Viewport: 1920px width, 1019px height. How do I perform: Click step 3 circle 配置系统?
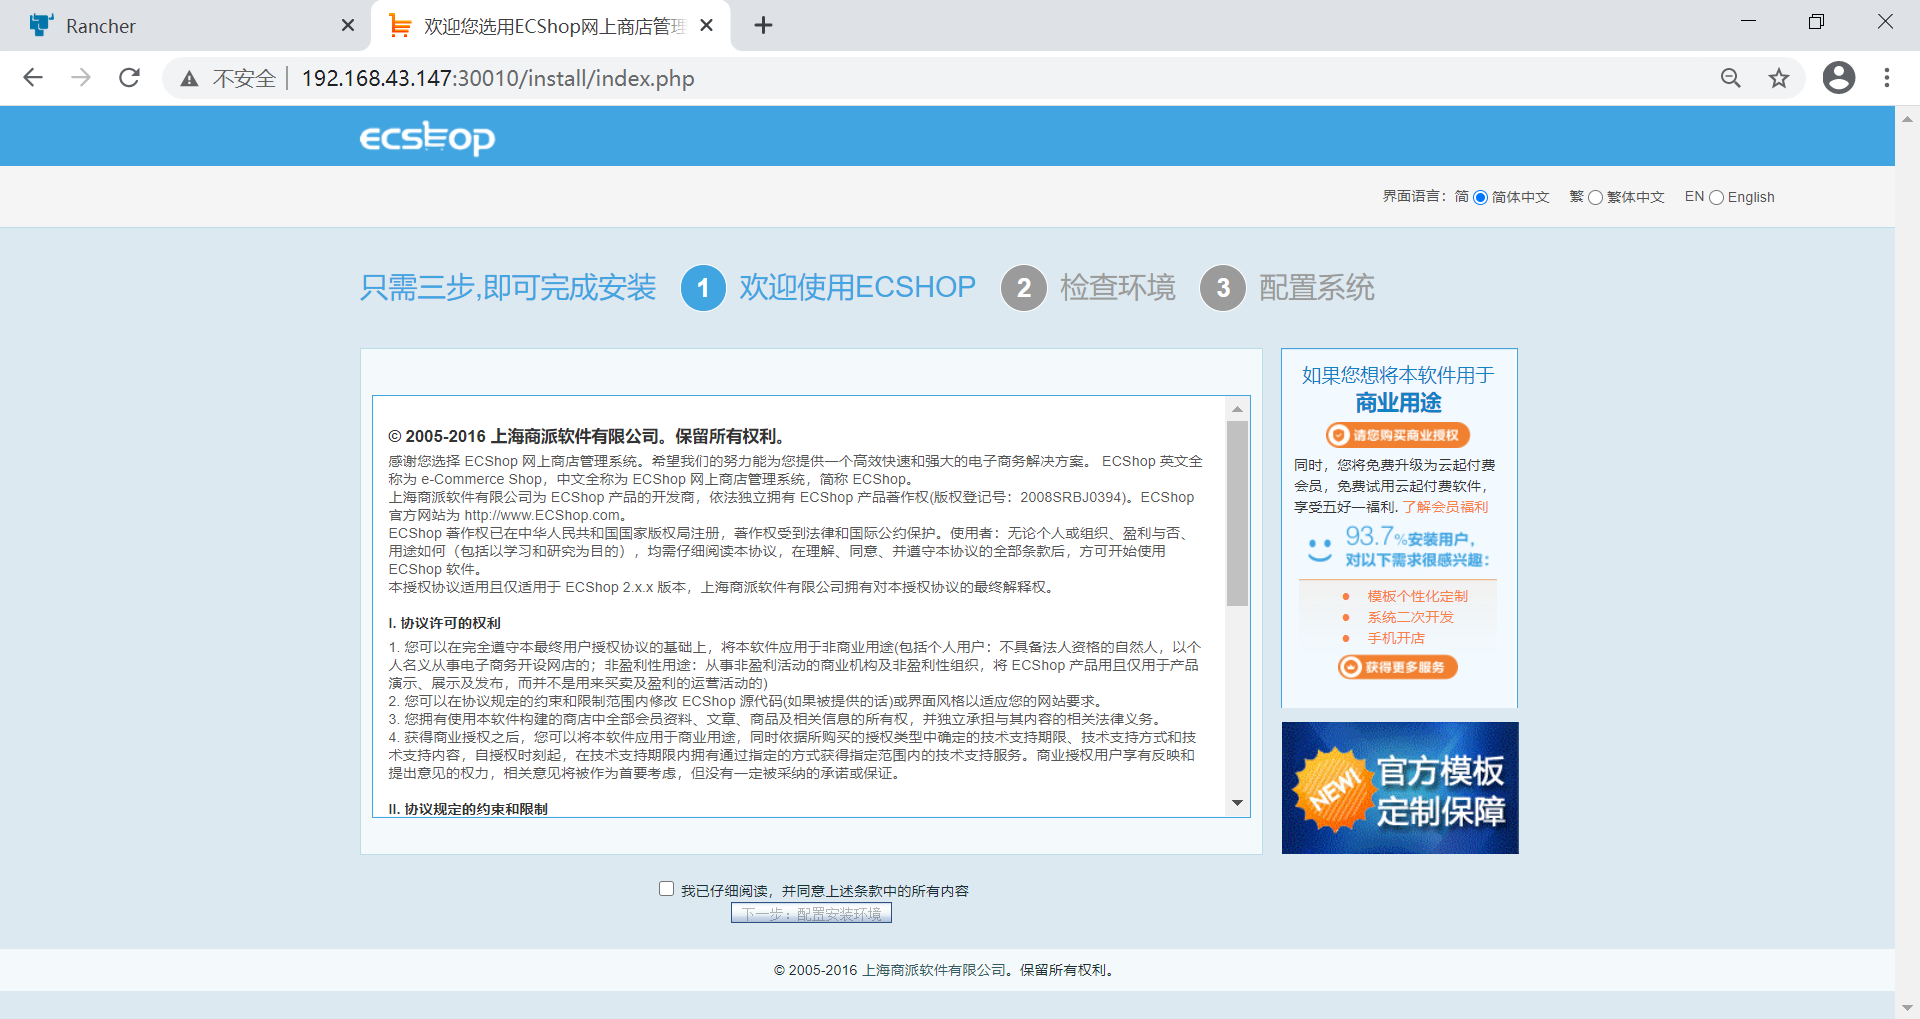coord(1222,288)
